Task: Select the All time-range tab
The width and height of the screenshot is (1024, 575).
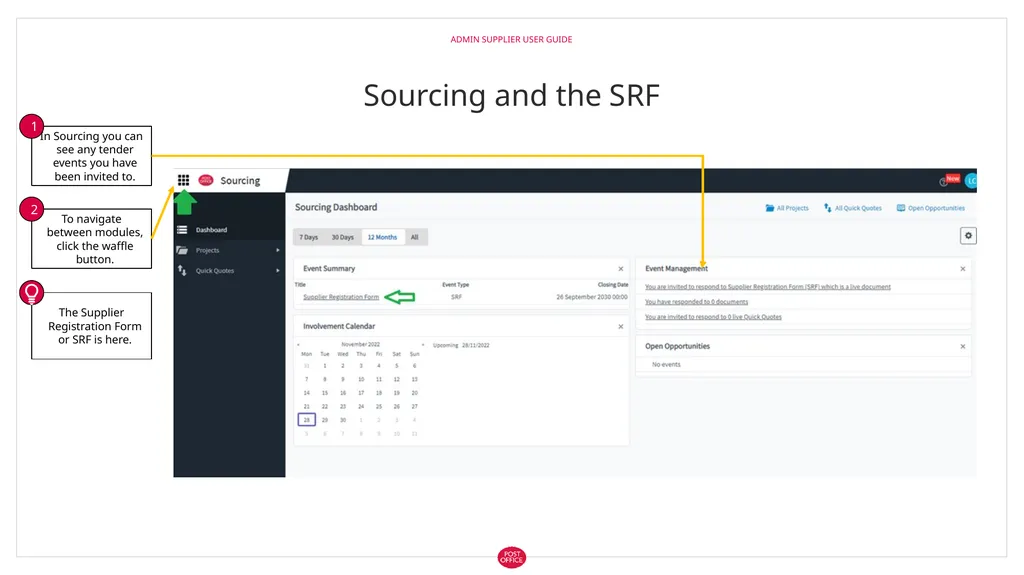Action: pos(415,237)
